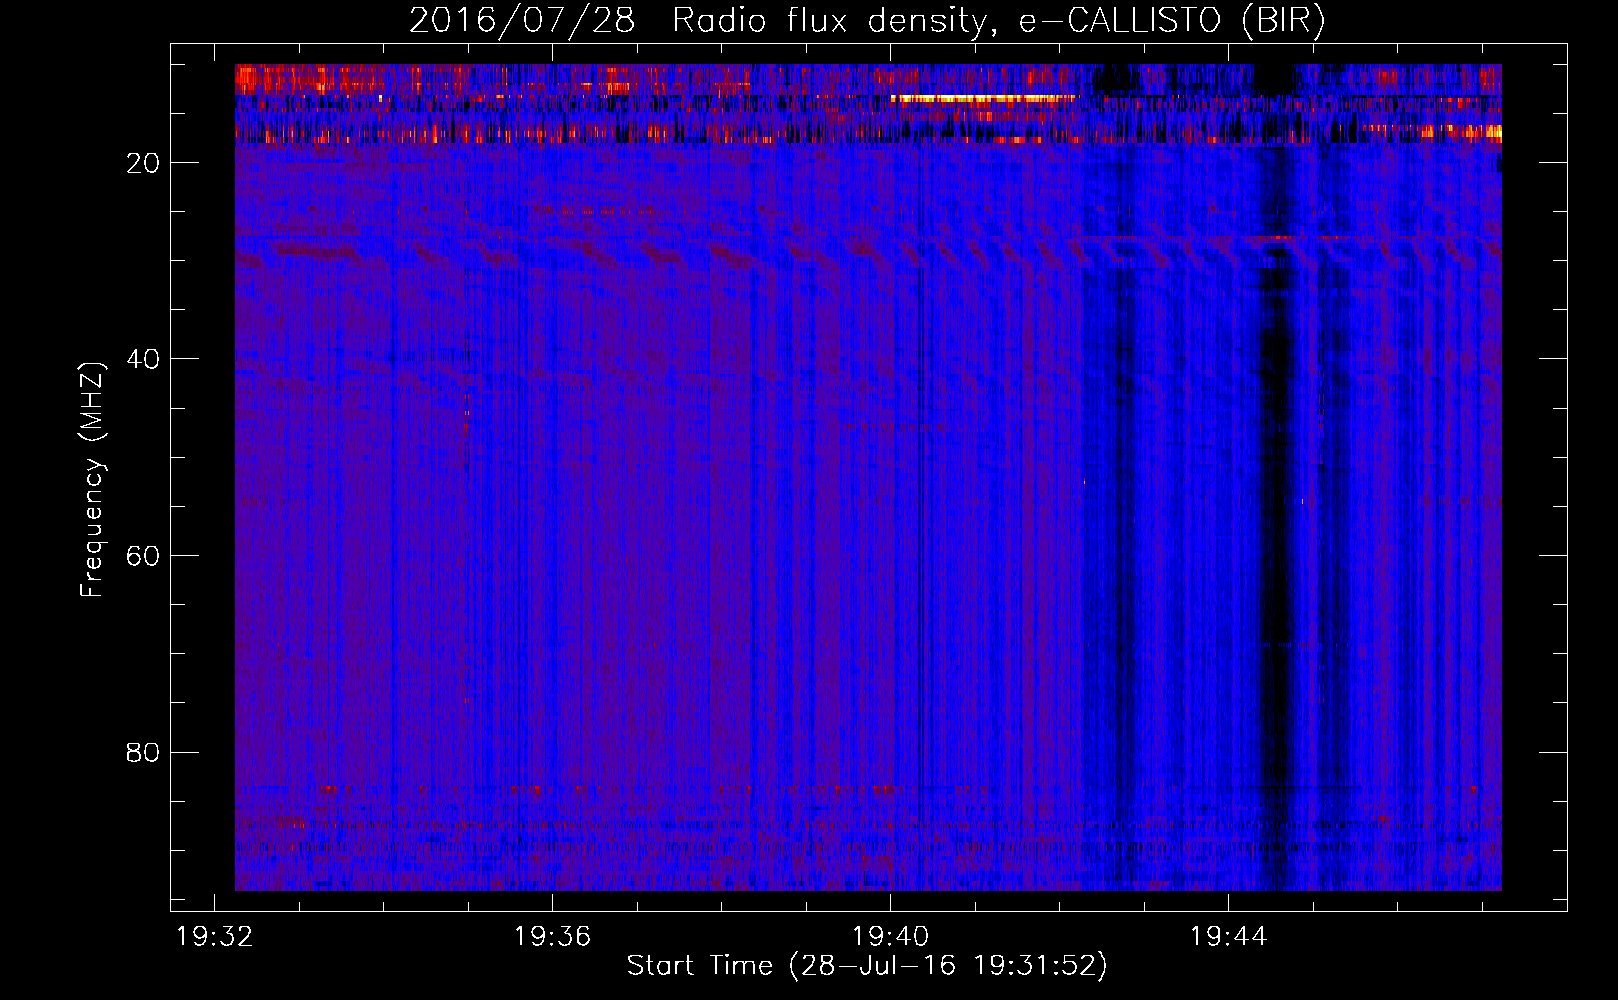The height and width of the screenshot is (1000, 1618).
Task: Select the 20 MHz frequency tick label
Action: (144, 163)
